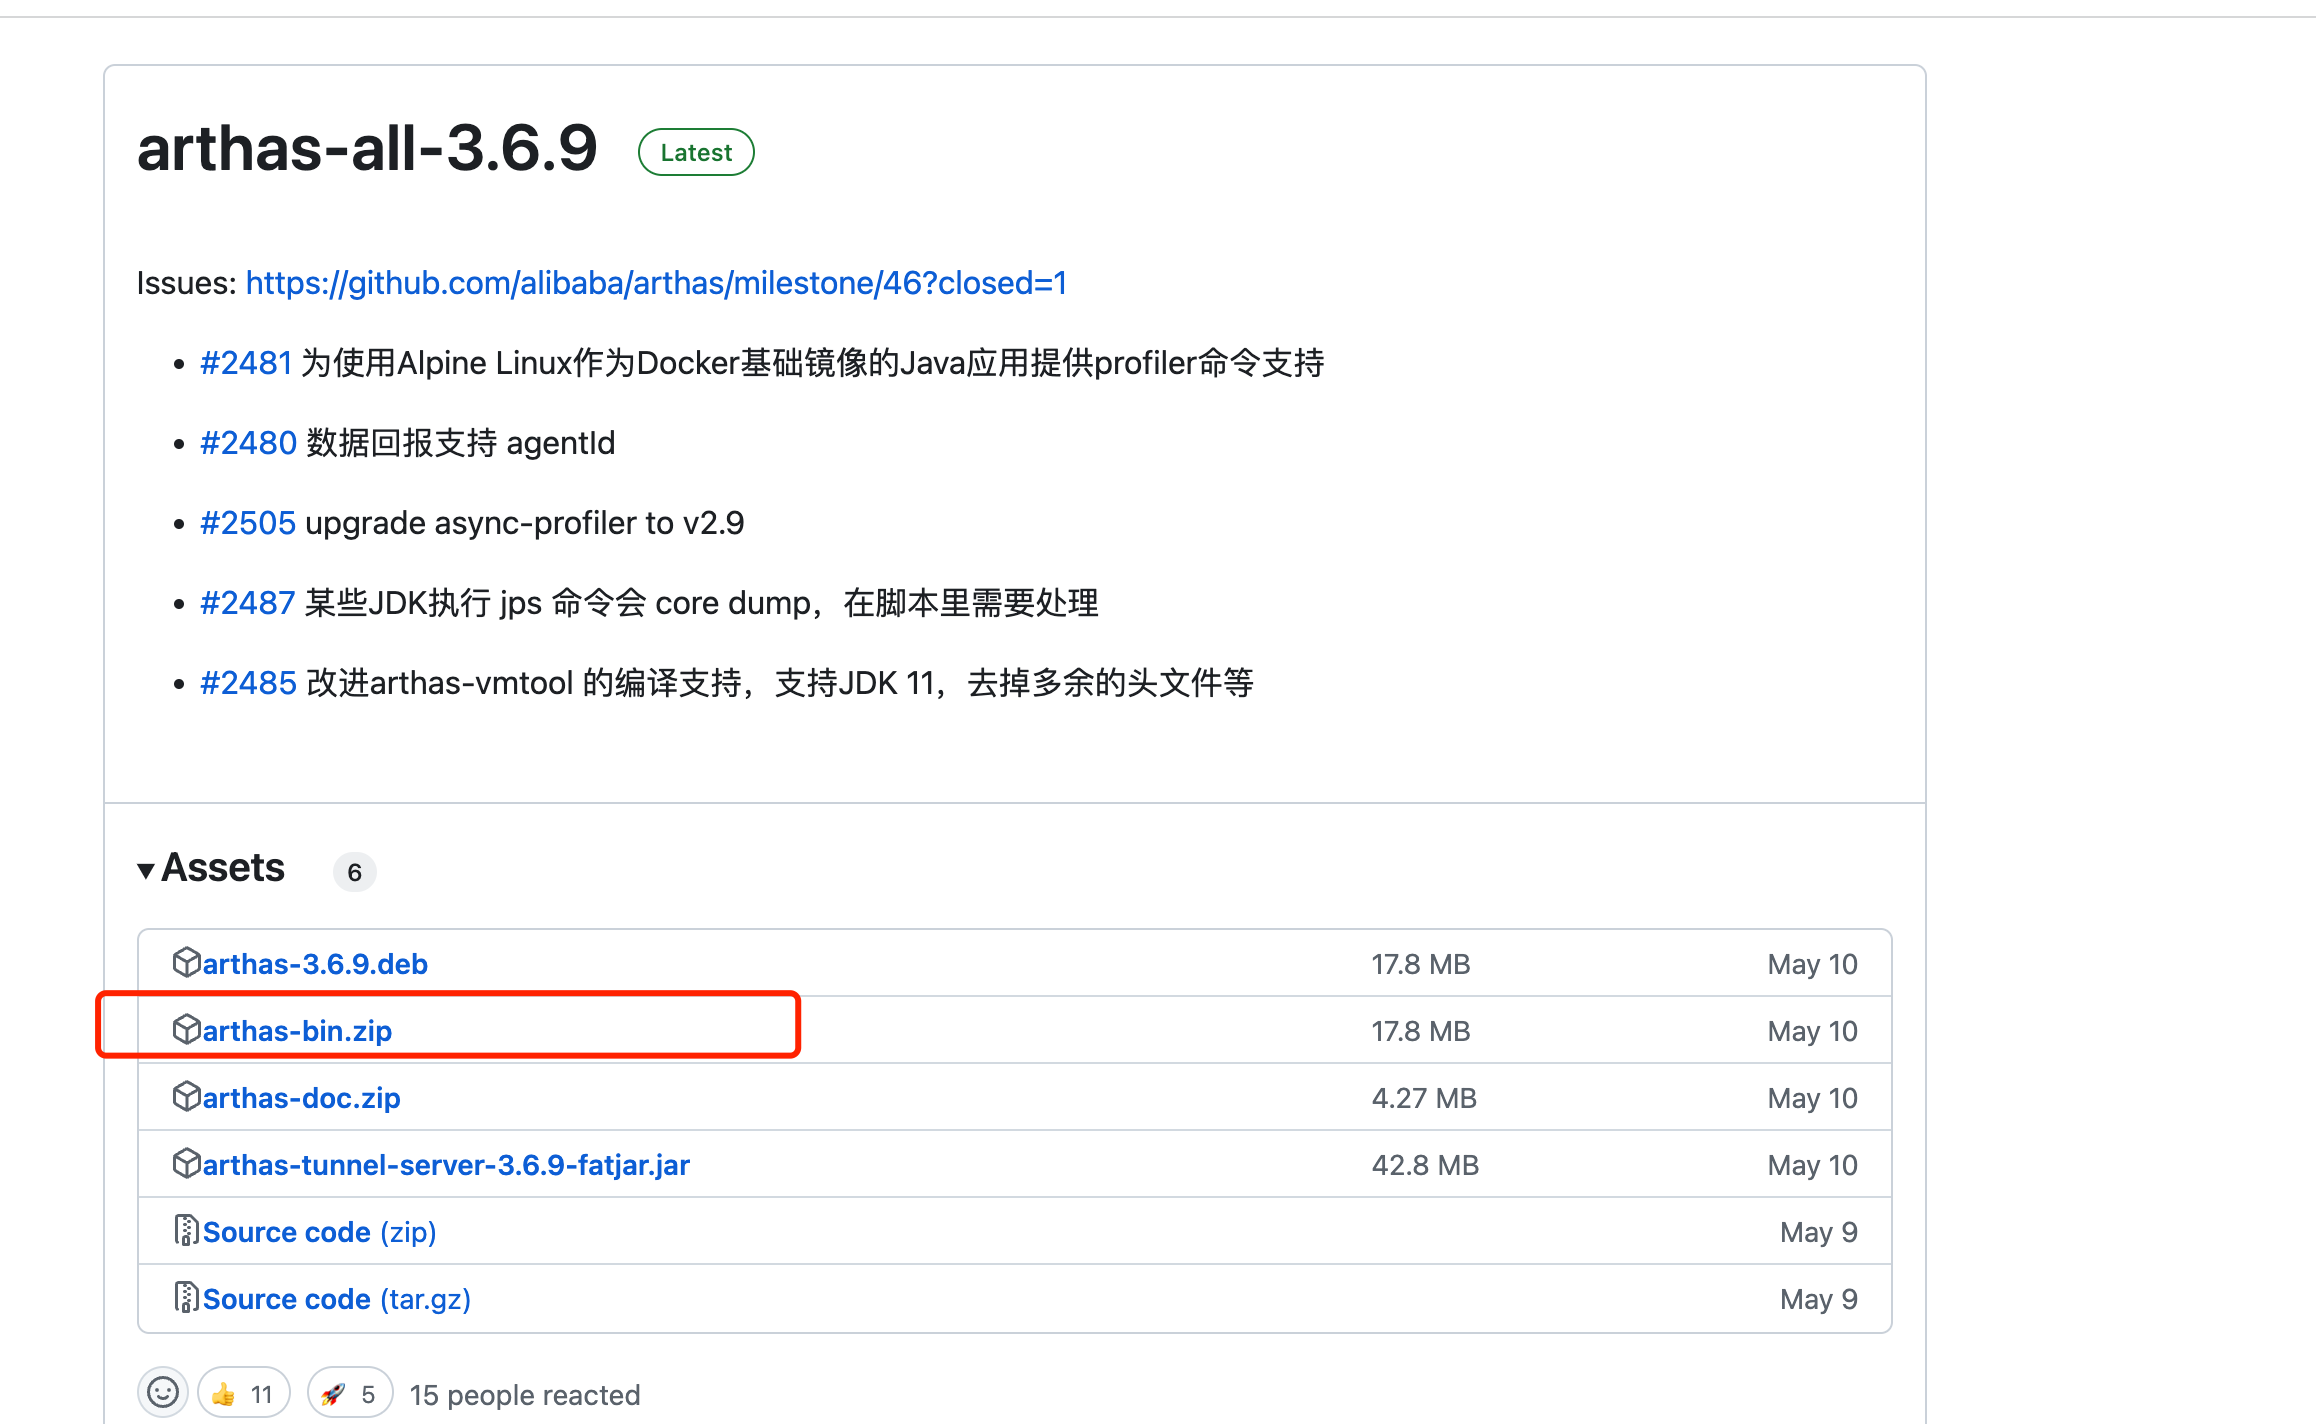The width and height of the screenshot is (2316, 1424).
Task: Open issue #2485 link
Action: click(248, 683)
